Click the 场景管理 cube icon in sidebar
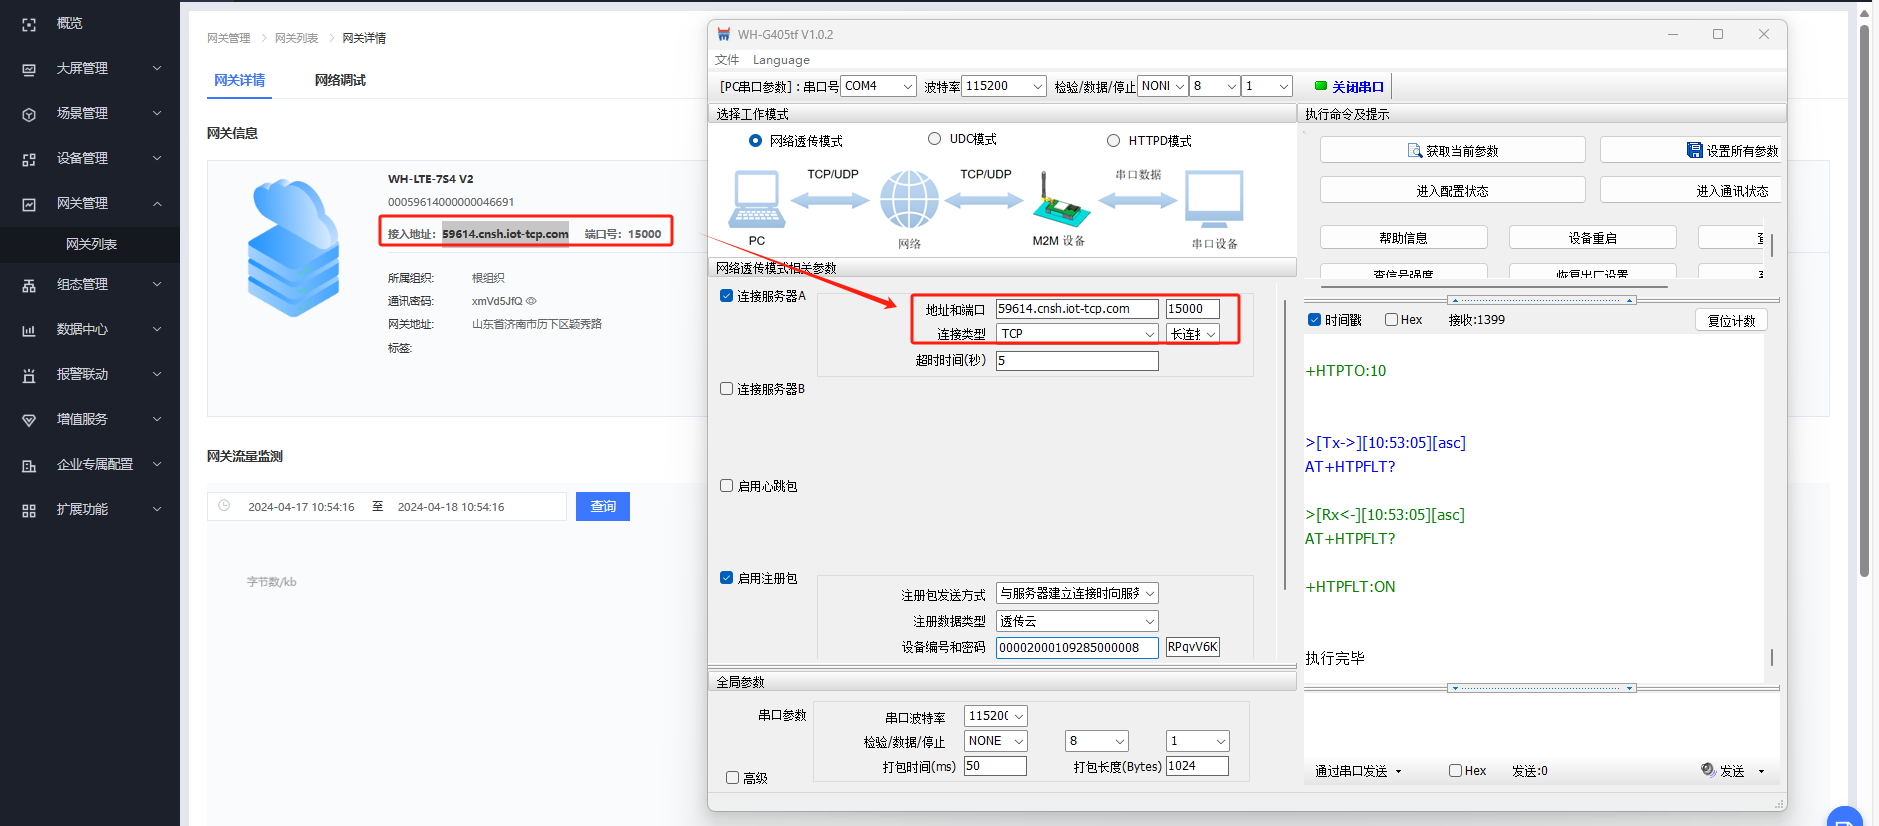The width and height of the screenshot is (1879, 826). [x=29, y=114]
